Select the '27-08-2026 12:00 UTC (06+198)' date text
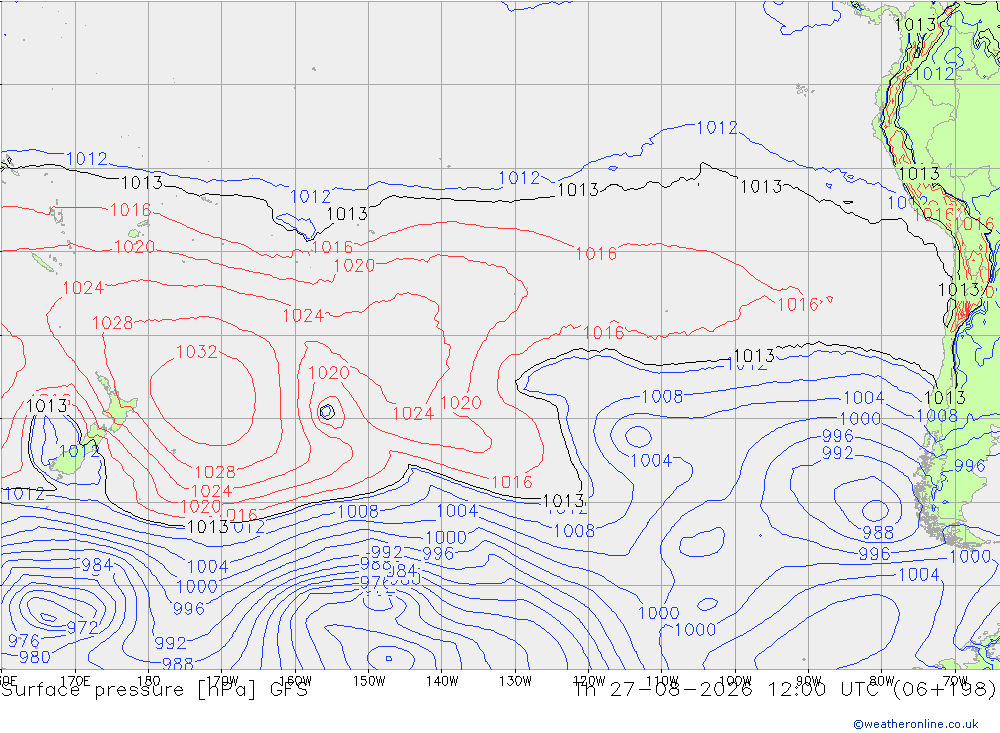 click(x=804, y=690)
